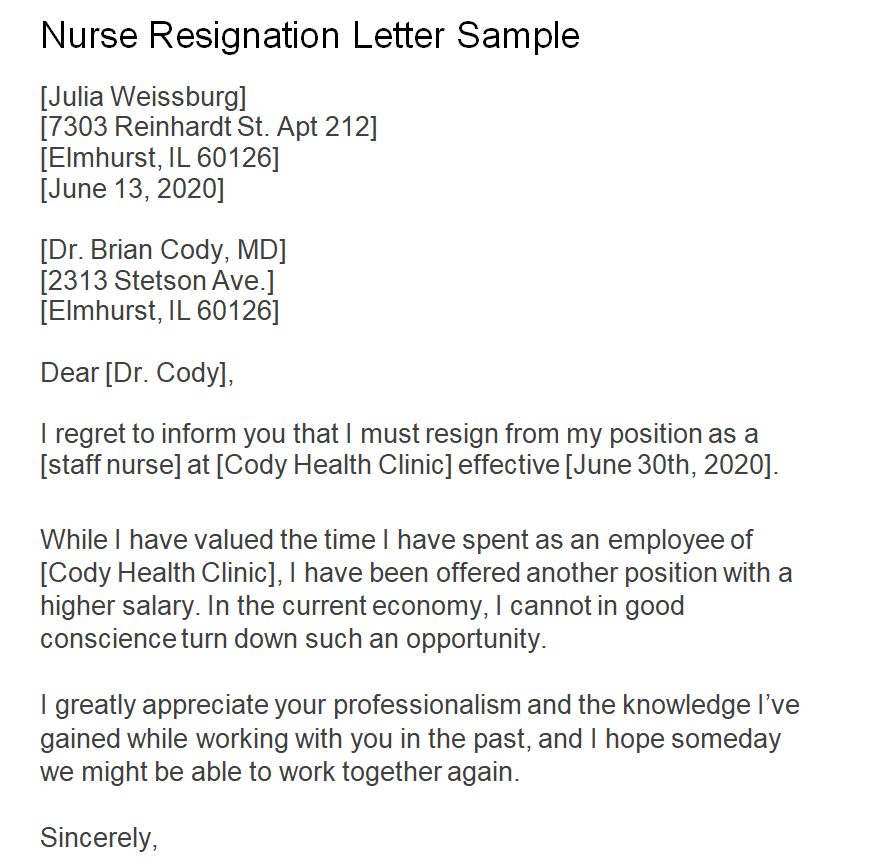
Task: Click the line starting 'While I have valued'
Action: [397, 541]
